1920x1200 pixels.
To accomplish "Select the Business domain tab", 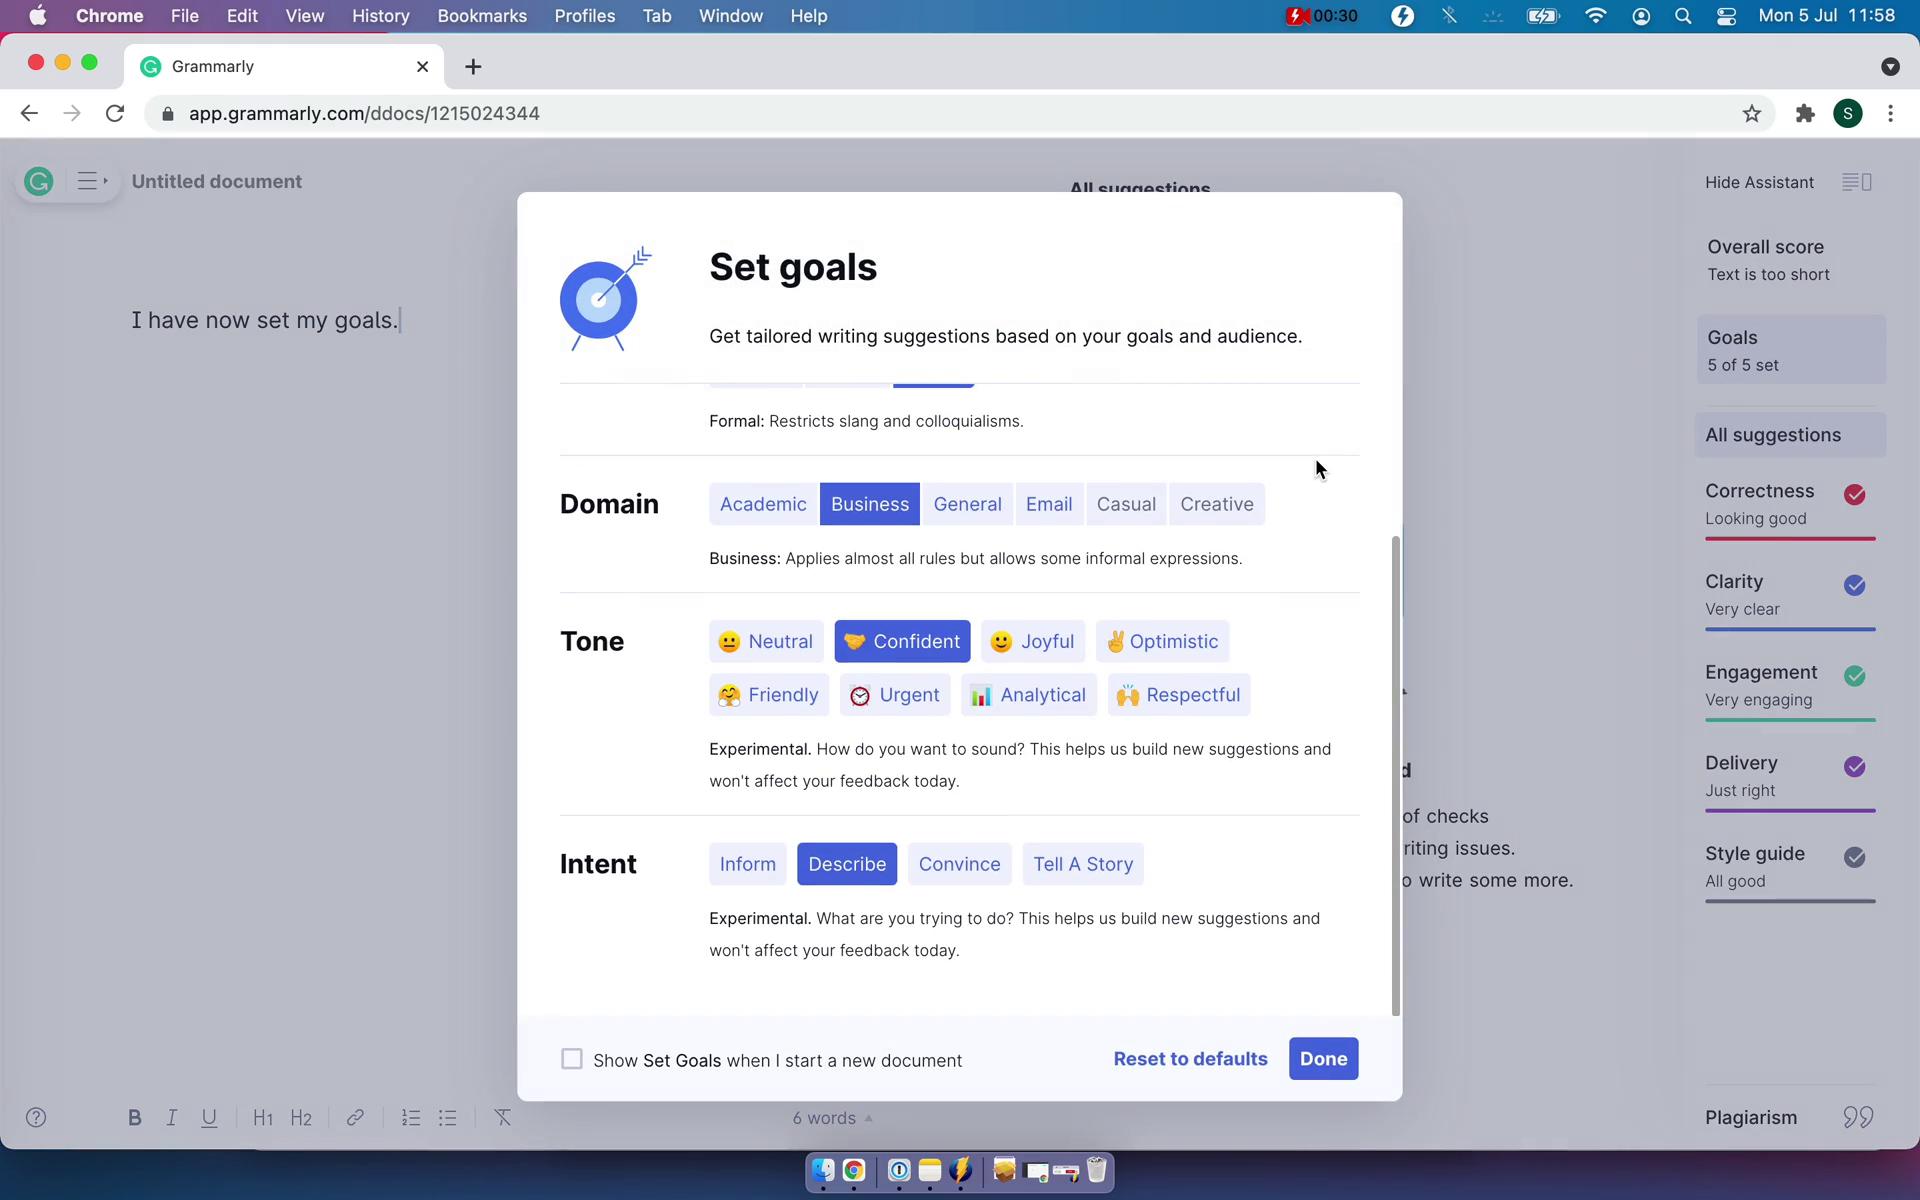I will [869, 503].
